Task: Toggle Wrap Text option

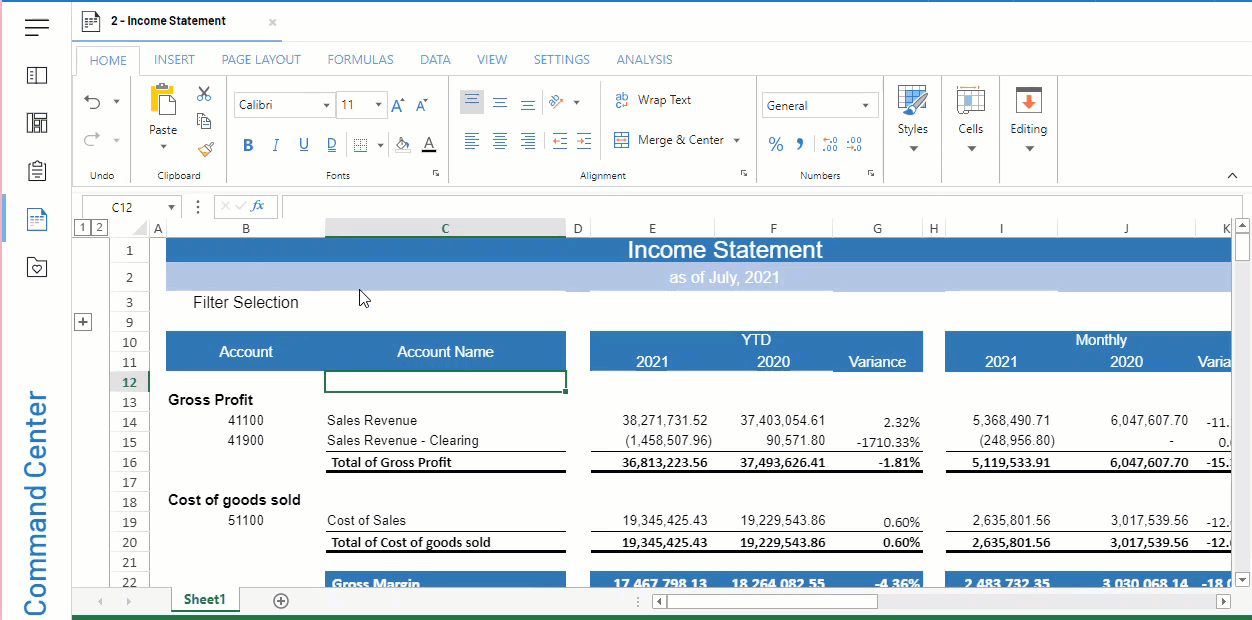Action: coord(653,100)
